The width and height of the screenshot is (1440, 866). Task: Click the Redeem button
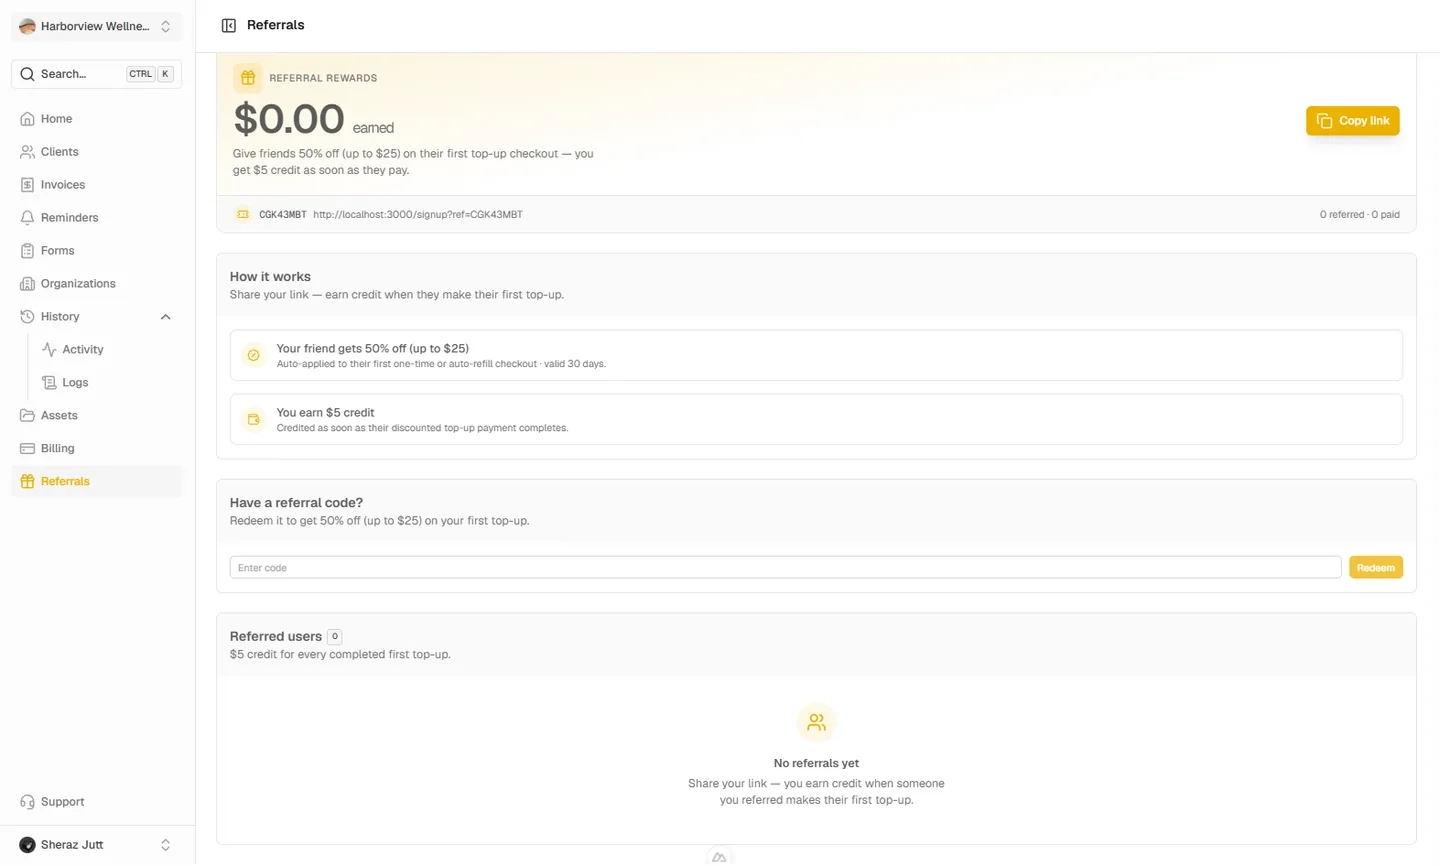(1376, 568)
